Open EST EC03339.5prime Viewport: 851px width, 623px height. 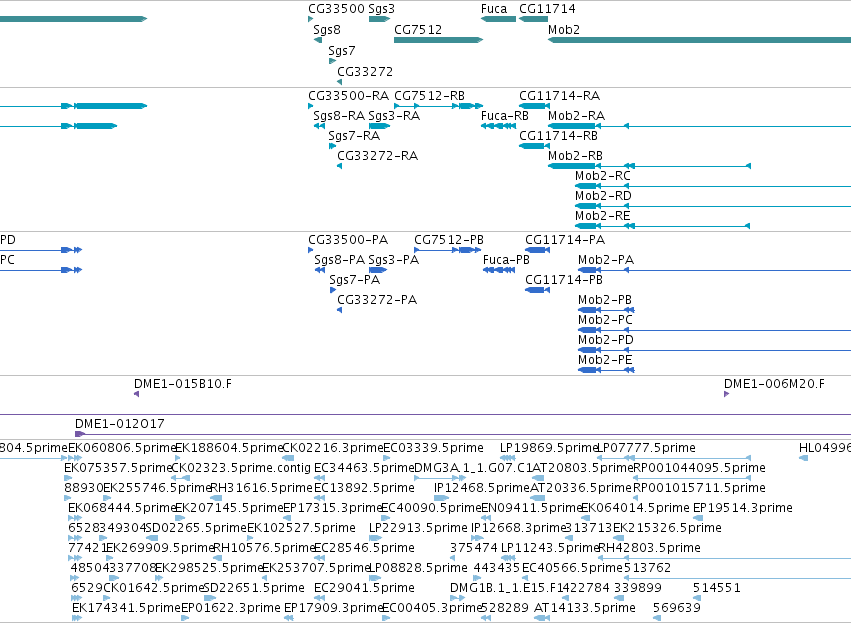click(433, 448)
